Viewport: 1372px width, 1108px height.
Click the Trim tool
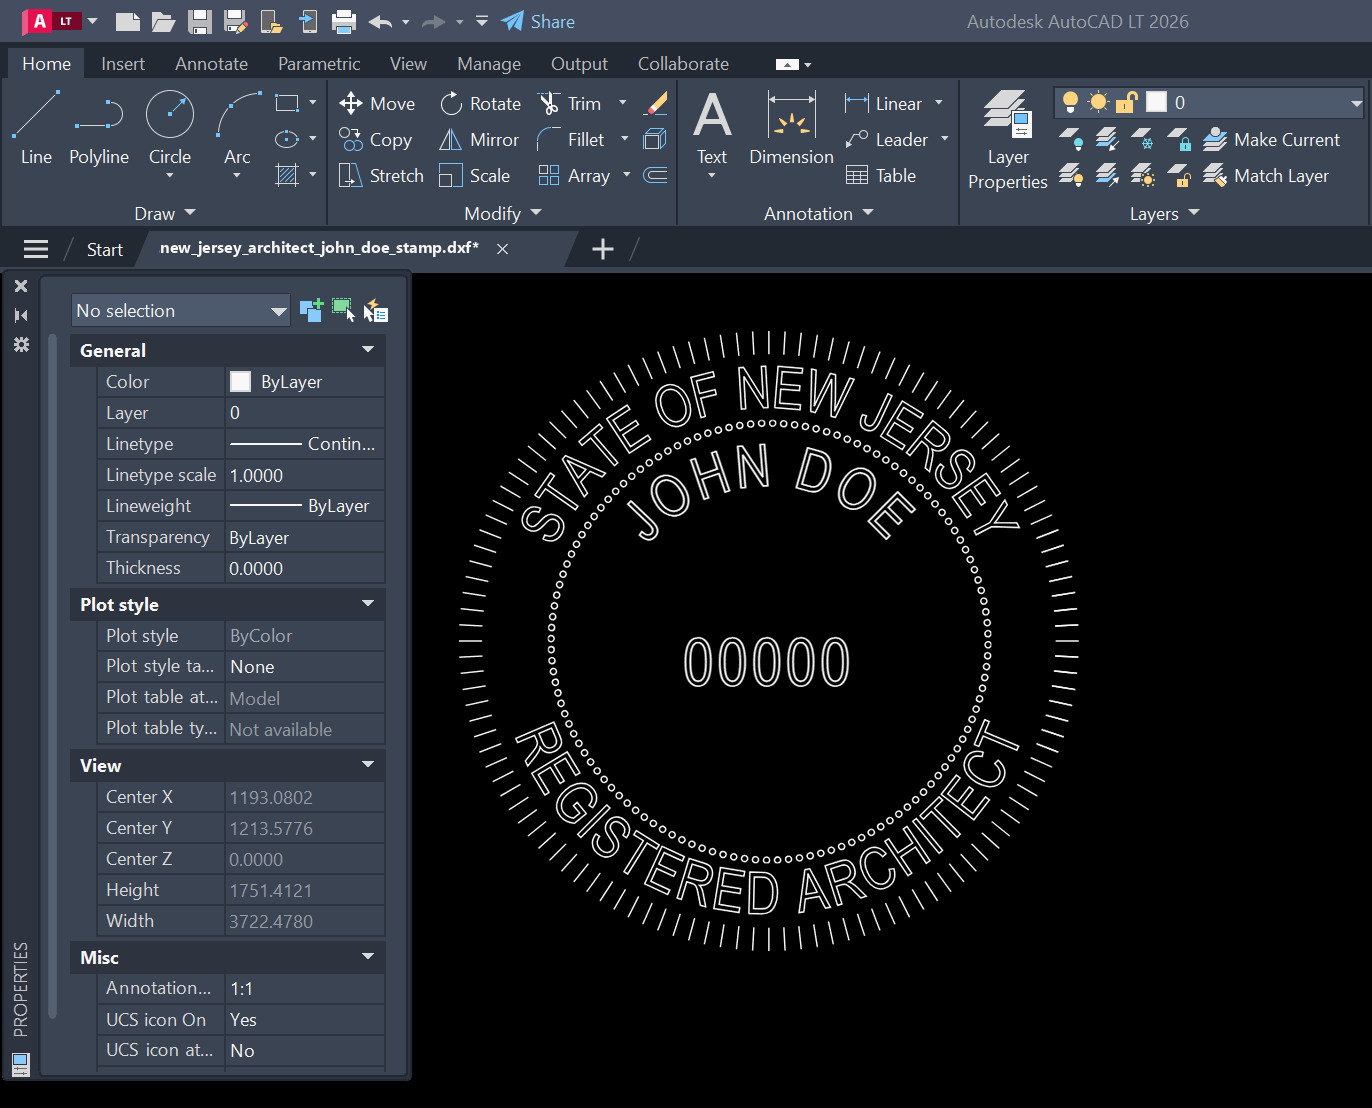pos(570,103)
